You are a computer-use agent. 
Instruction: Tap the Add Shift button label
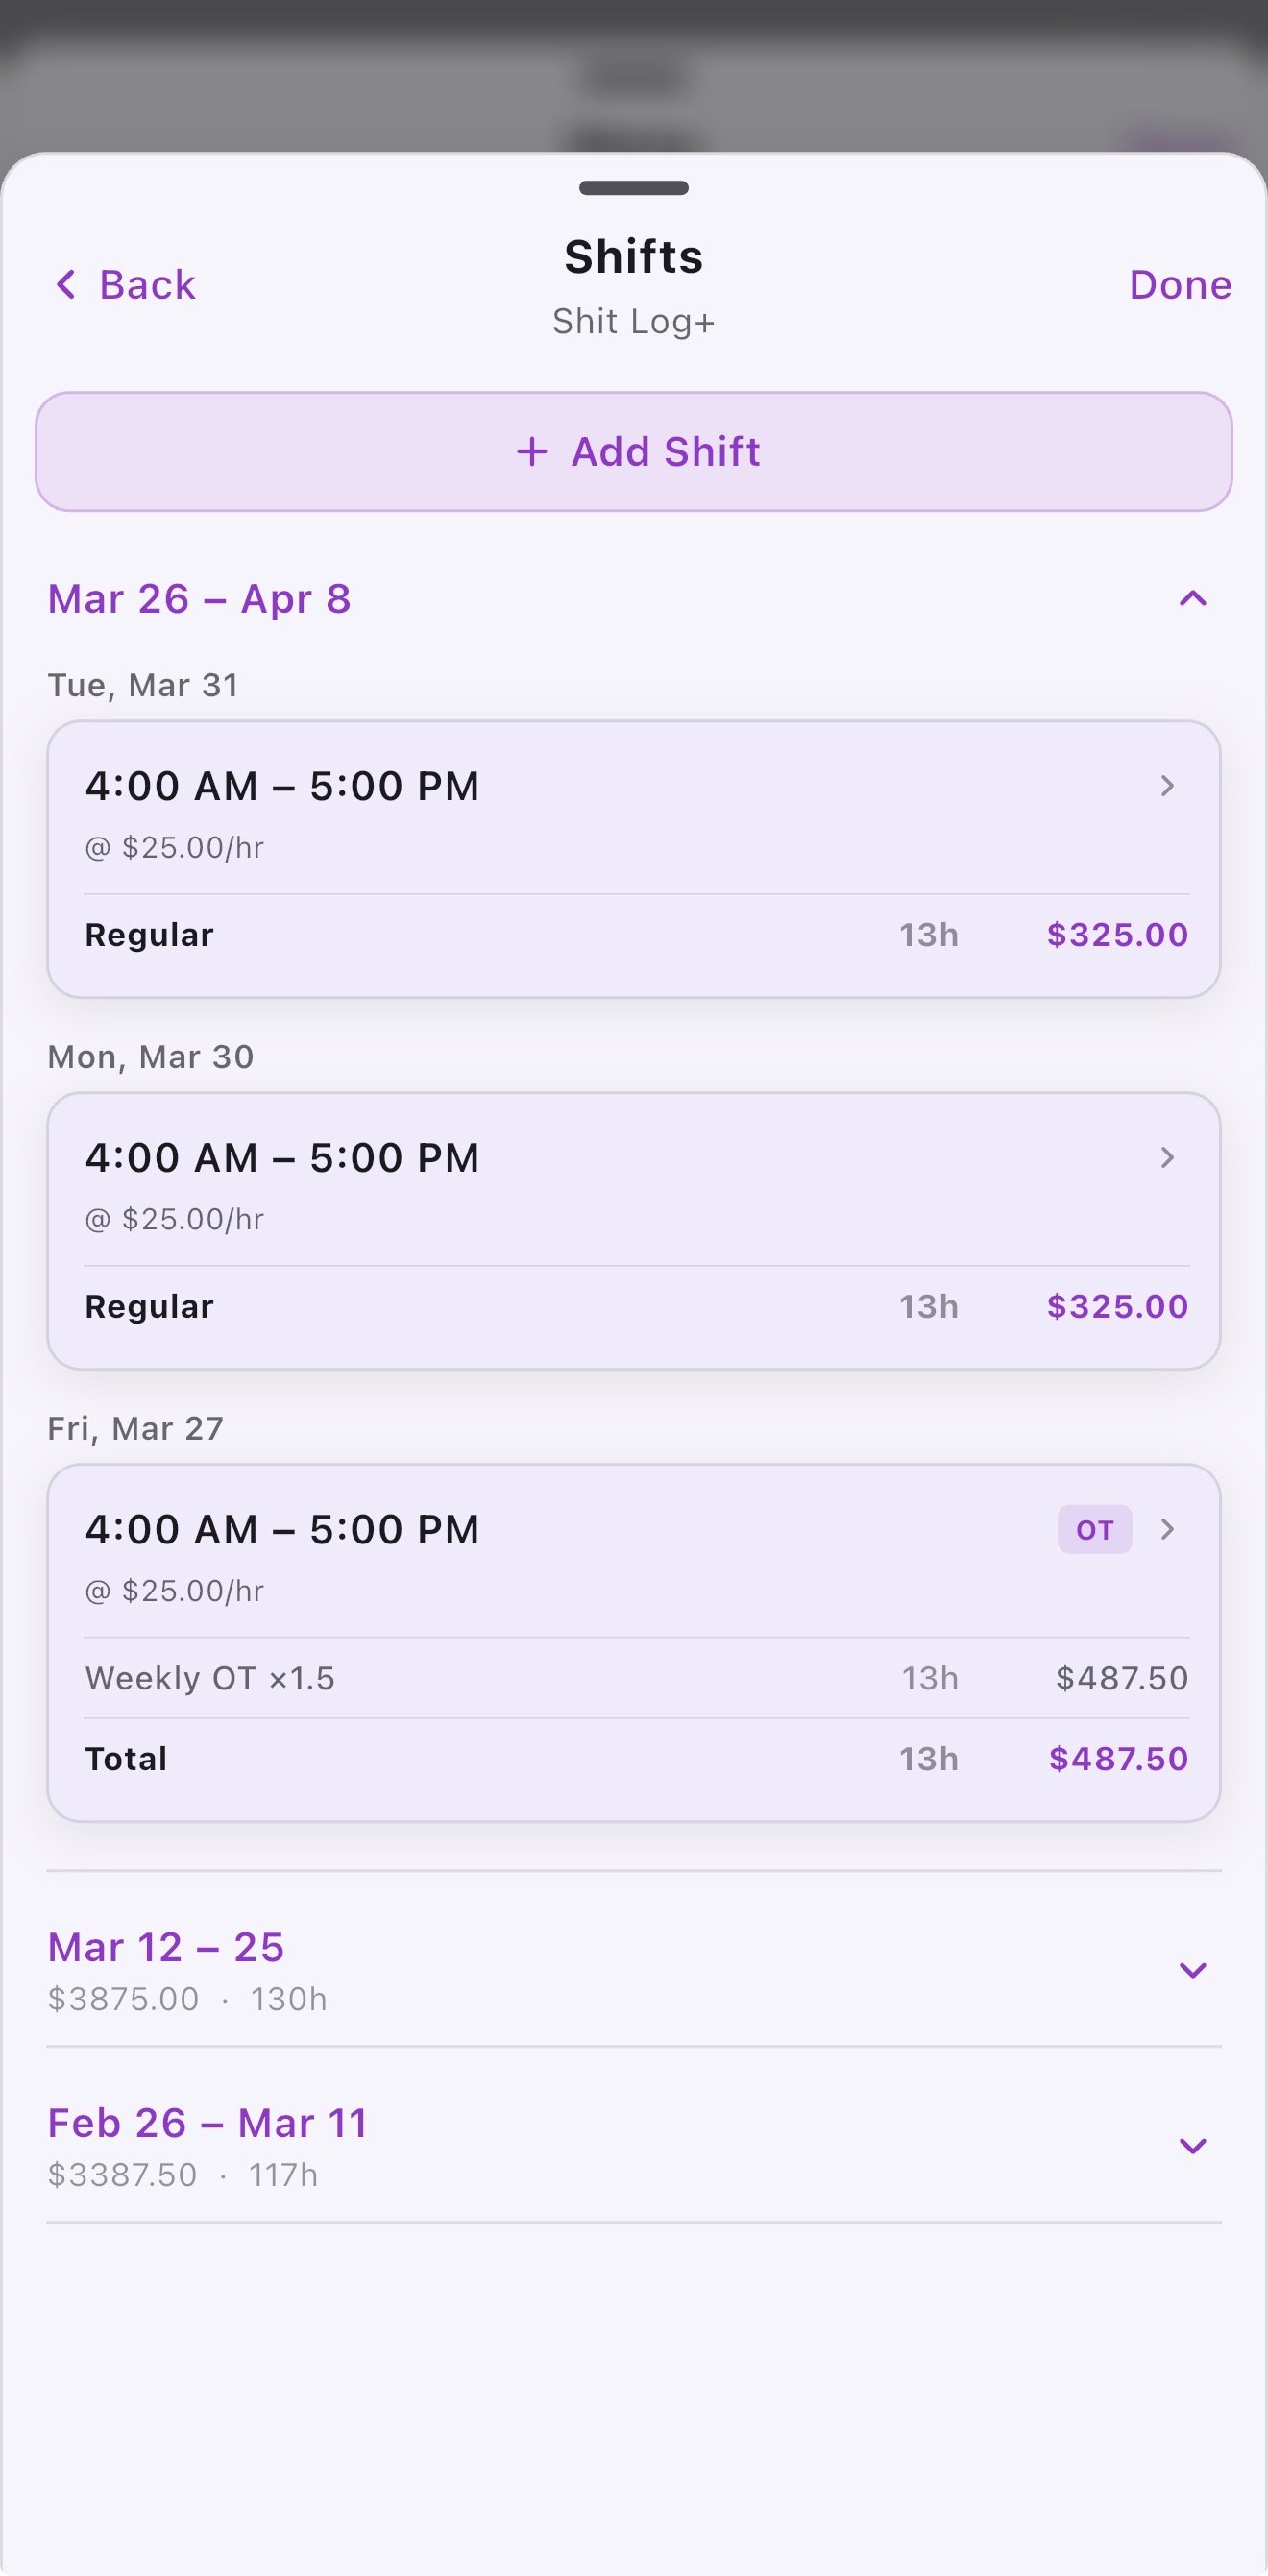[665, 452]
